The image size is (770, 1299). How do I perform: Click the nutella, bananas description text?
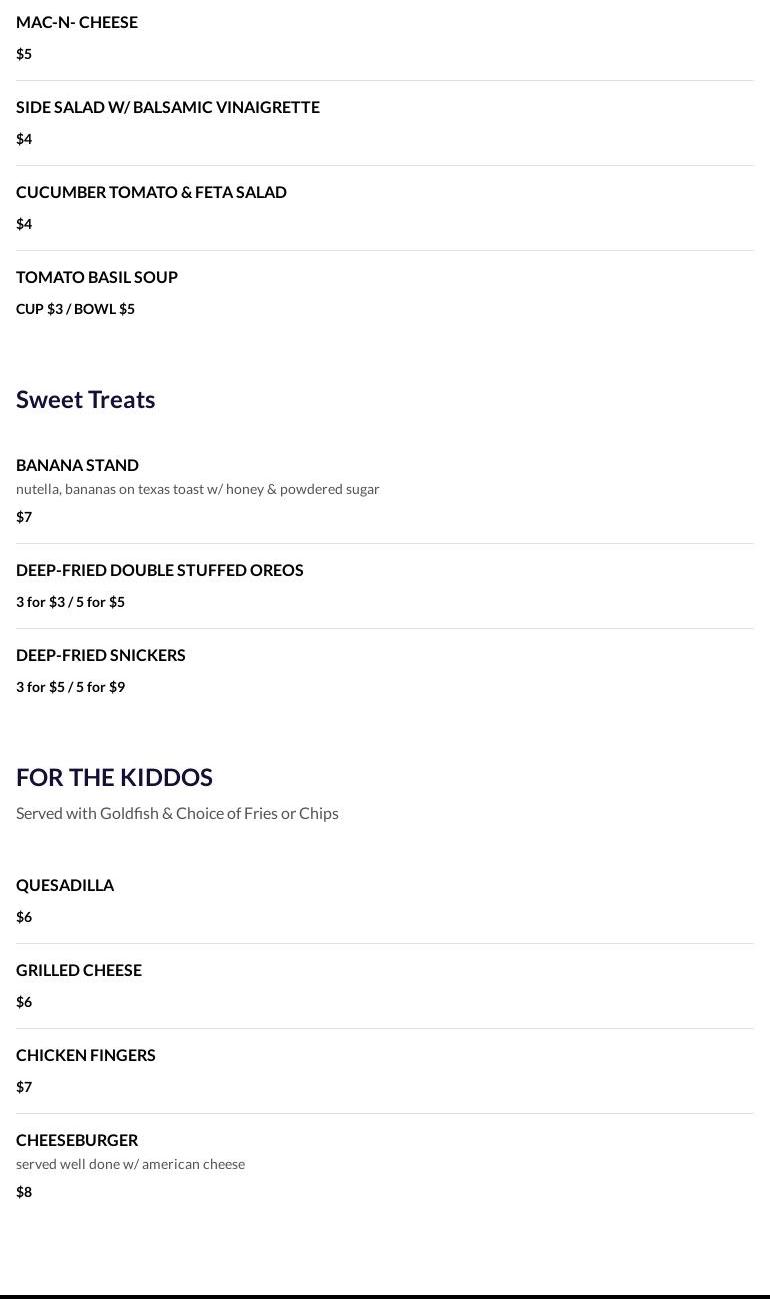coord(197,489)
